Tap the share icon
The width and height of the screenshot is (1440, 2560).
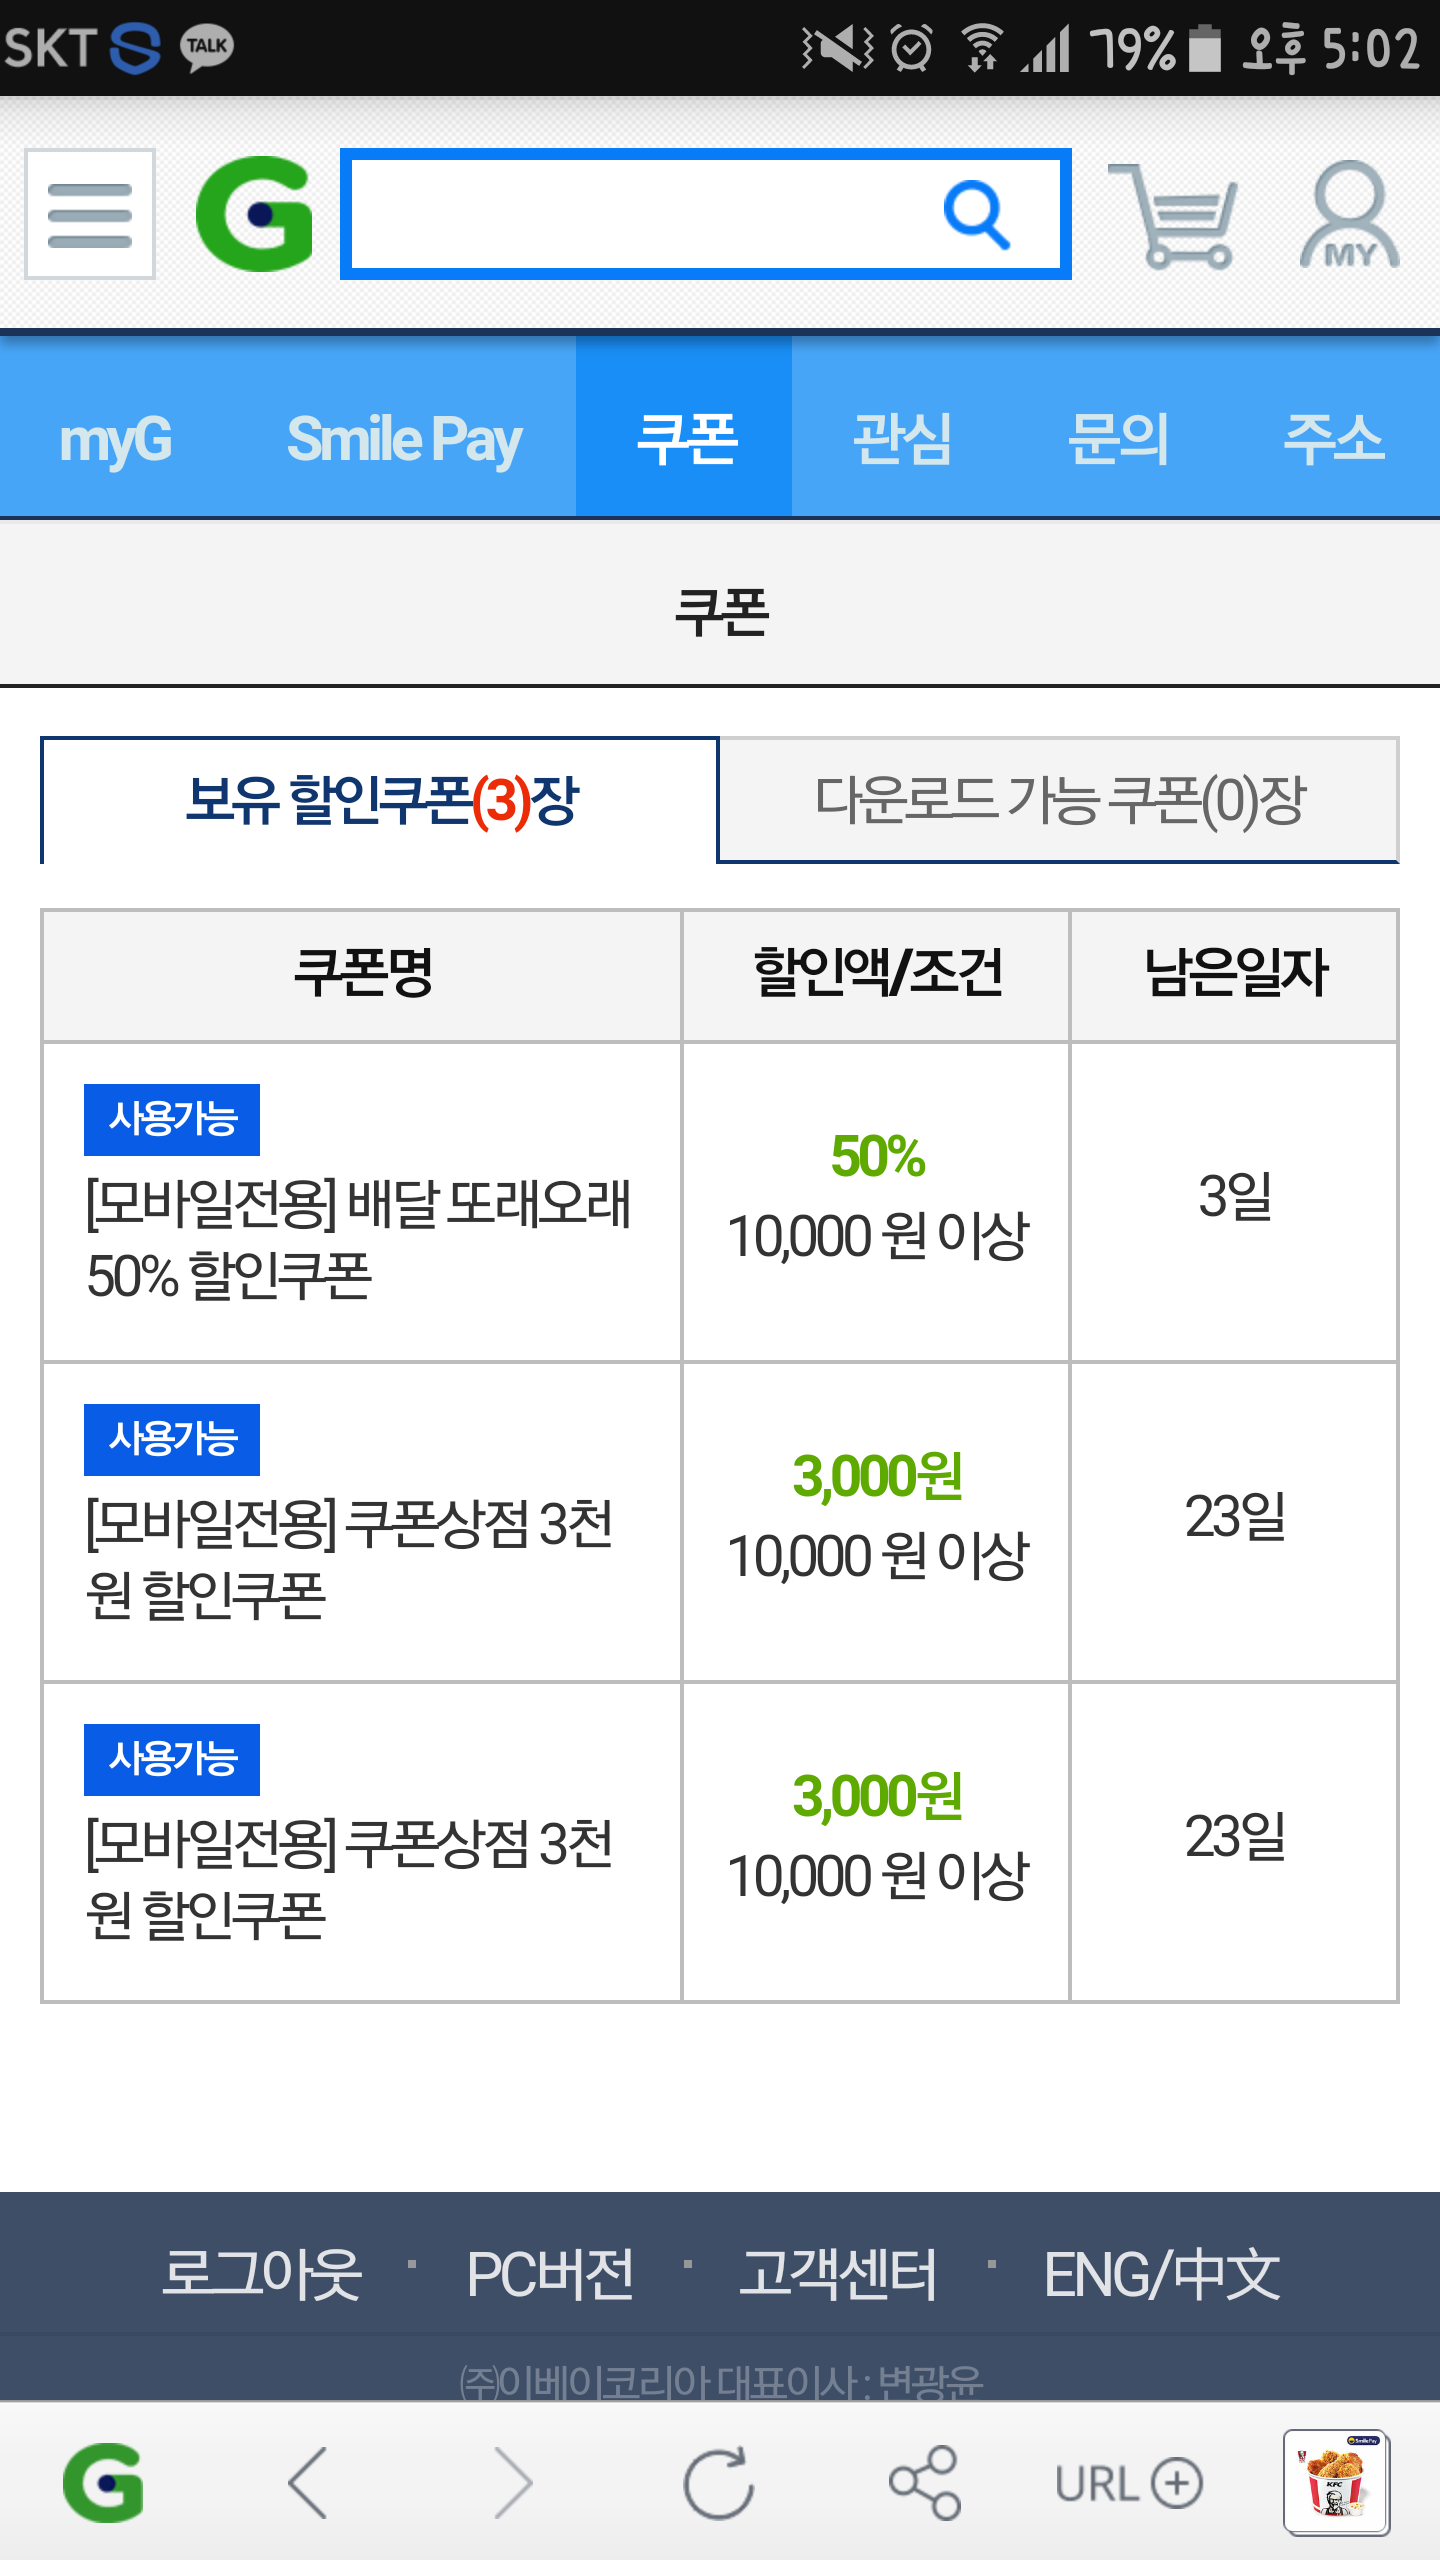click(925, 2482)
